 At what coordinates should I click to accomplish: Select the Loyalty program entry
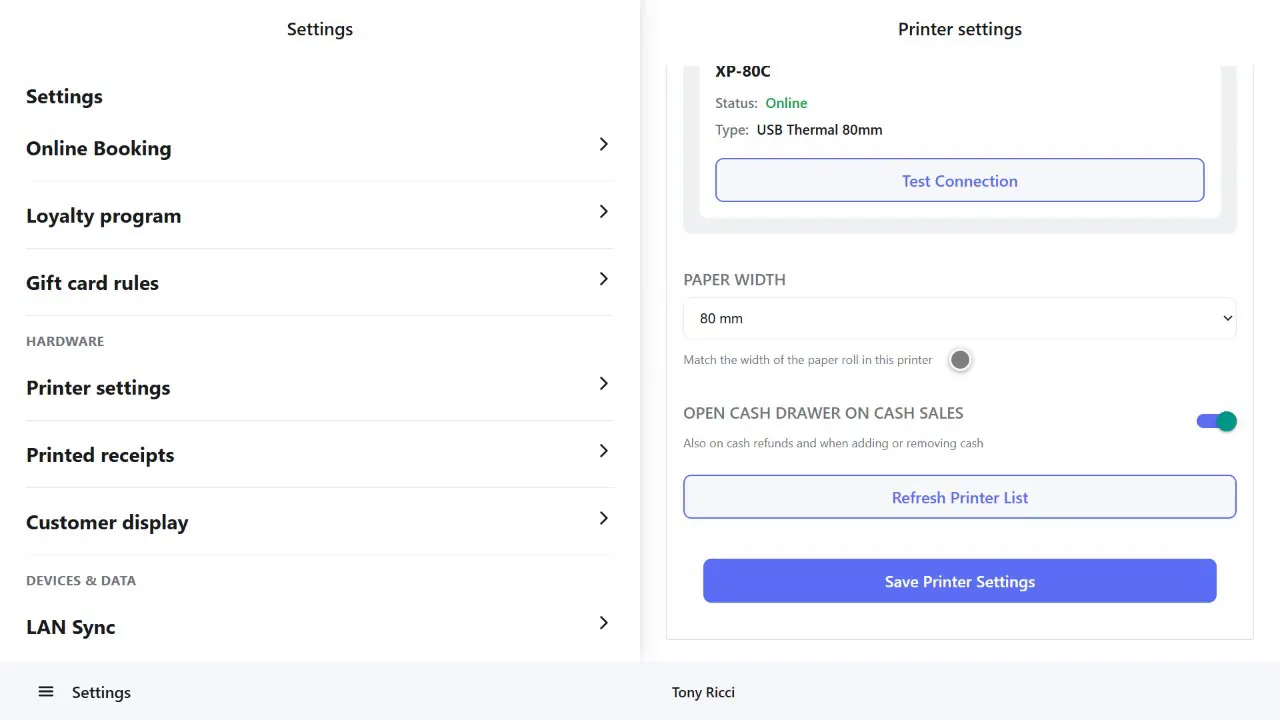319,215
